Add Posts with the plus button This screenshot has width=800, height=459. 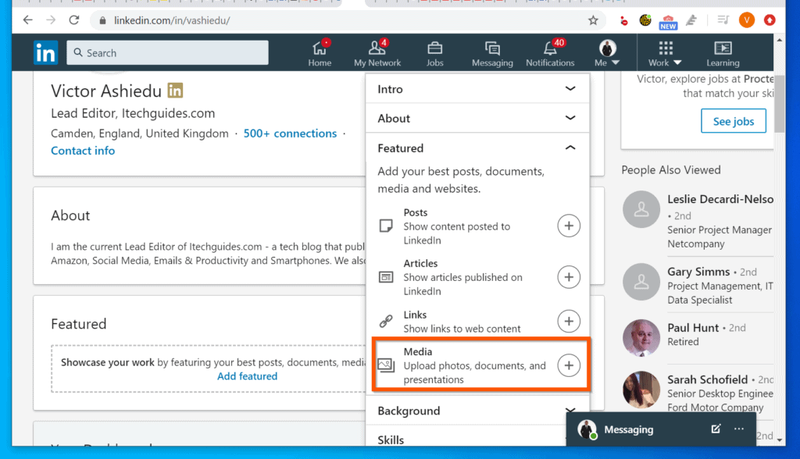coord(568,225)
